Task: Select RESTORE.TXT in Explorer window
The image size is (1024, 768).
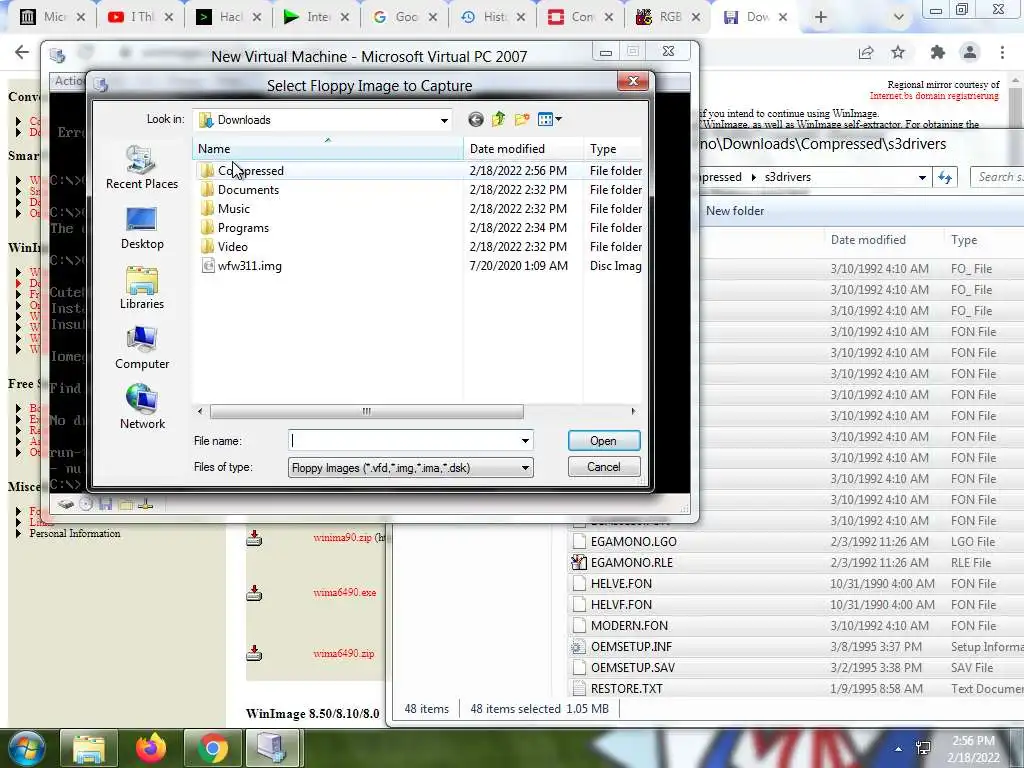Action: 626,689
